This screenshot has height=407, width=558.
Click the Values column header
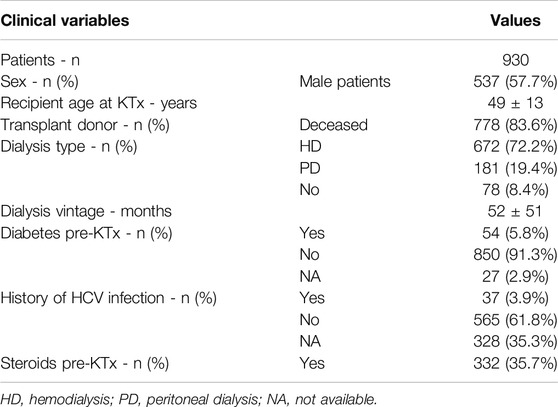(x=515, y=20)
